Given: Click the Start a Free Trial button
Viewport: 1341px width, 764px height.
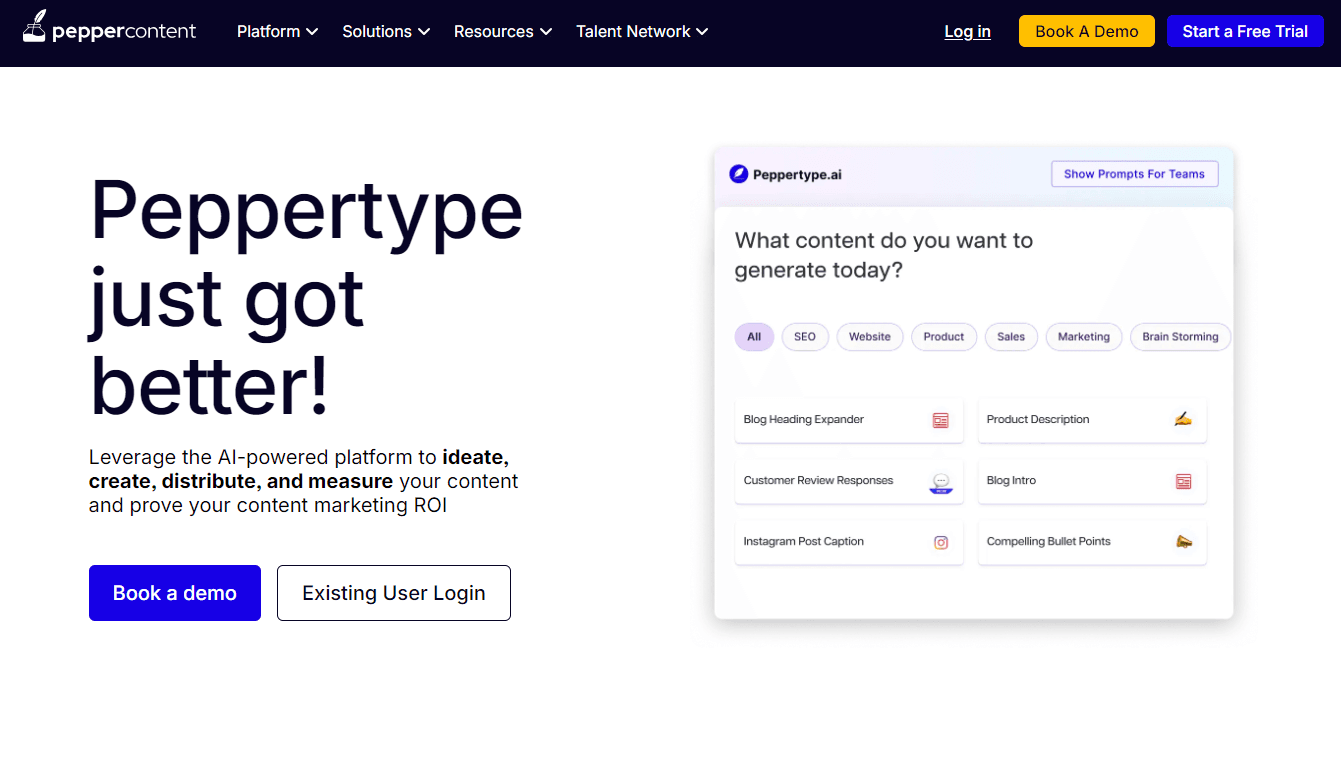Looking at the screenshot, I should click(1245, 31).
